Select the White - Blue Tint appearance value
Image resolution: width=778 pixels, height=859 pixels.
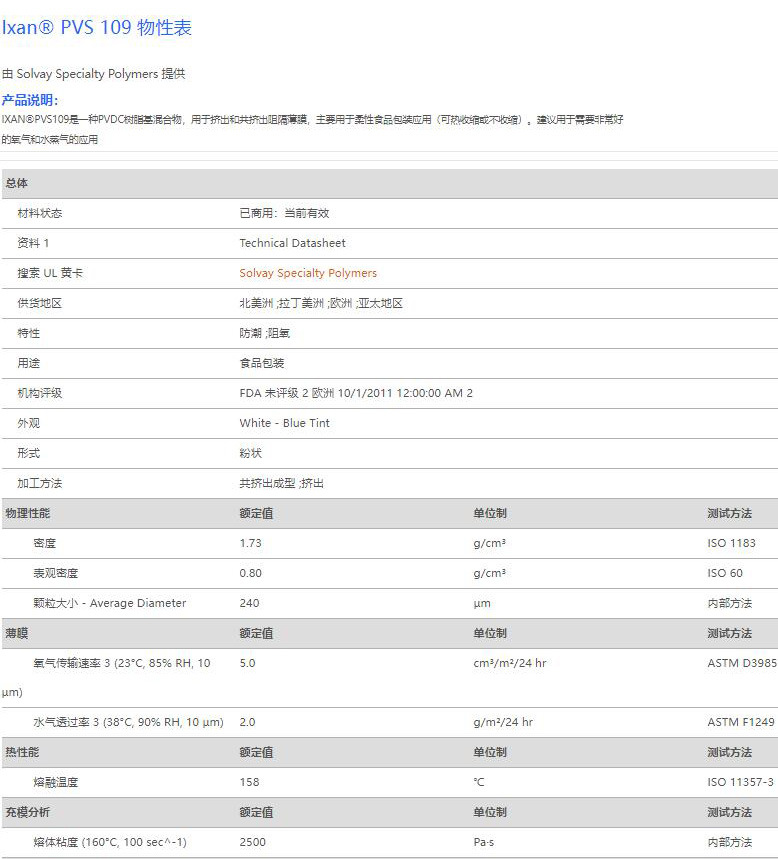click(x=284, y=423)
